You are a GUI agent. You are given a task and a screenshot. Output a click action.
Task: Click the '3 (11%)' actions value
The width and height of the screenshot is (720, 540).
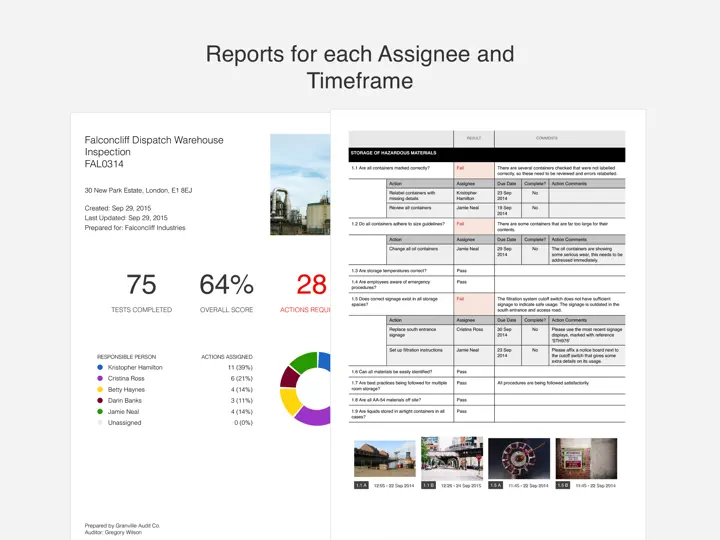[242, 400]
